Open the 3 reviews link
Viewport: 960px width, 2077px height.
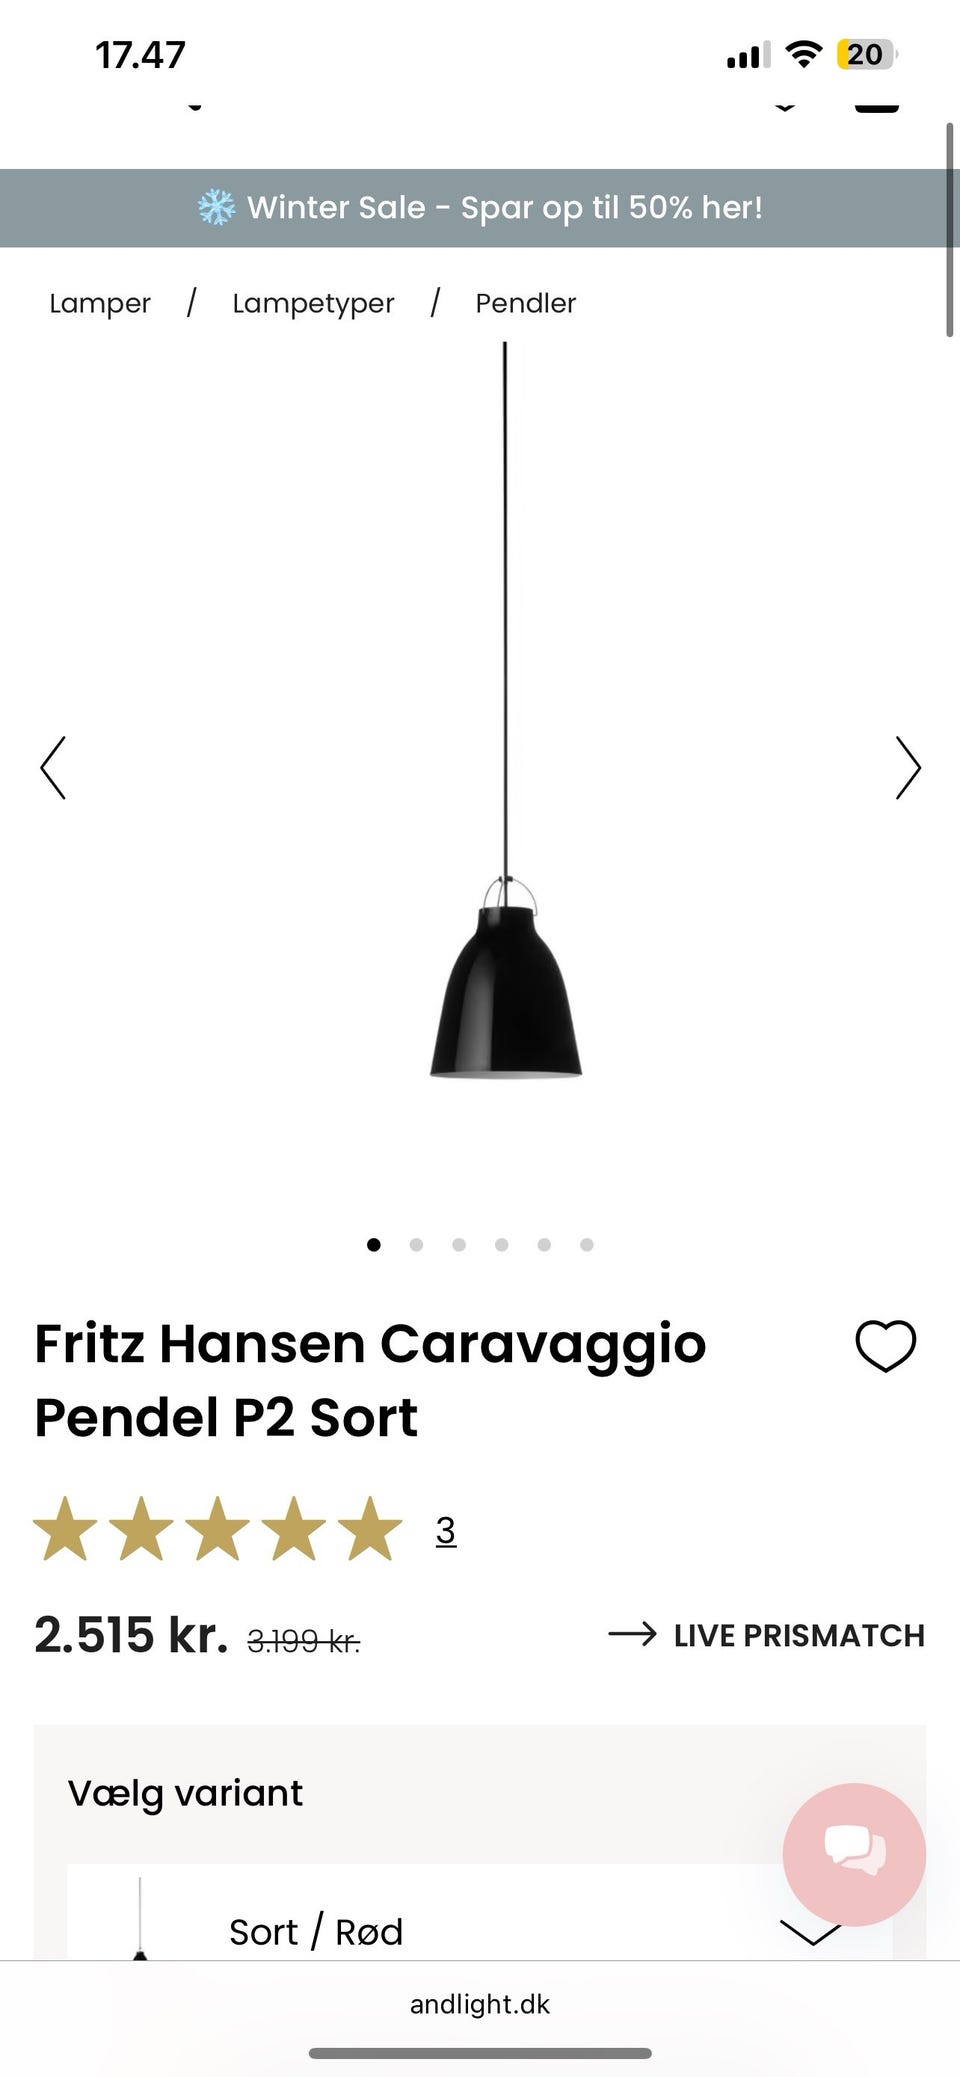pyautogui.click(x=446, y=1531)
